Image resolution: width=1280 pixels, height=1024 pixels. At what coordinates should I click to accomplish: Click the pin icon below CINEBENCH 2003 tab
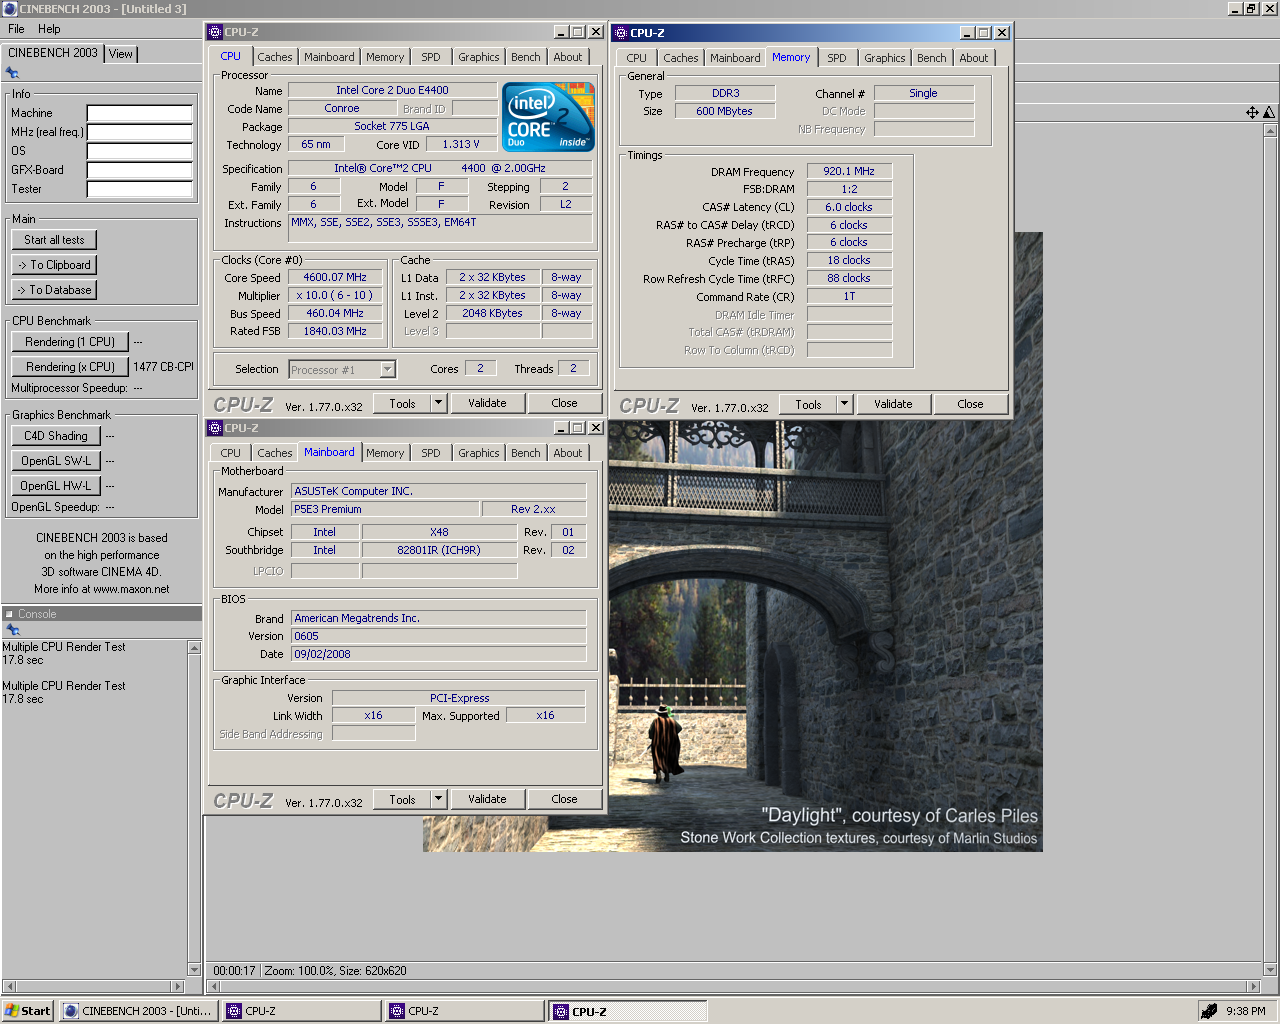tap(12, 73)
